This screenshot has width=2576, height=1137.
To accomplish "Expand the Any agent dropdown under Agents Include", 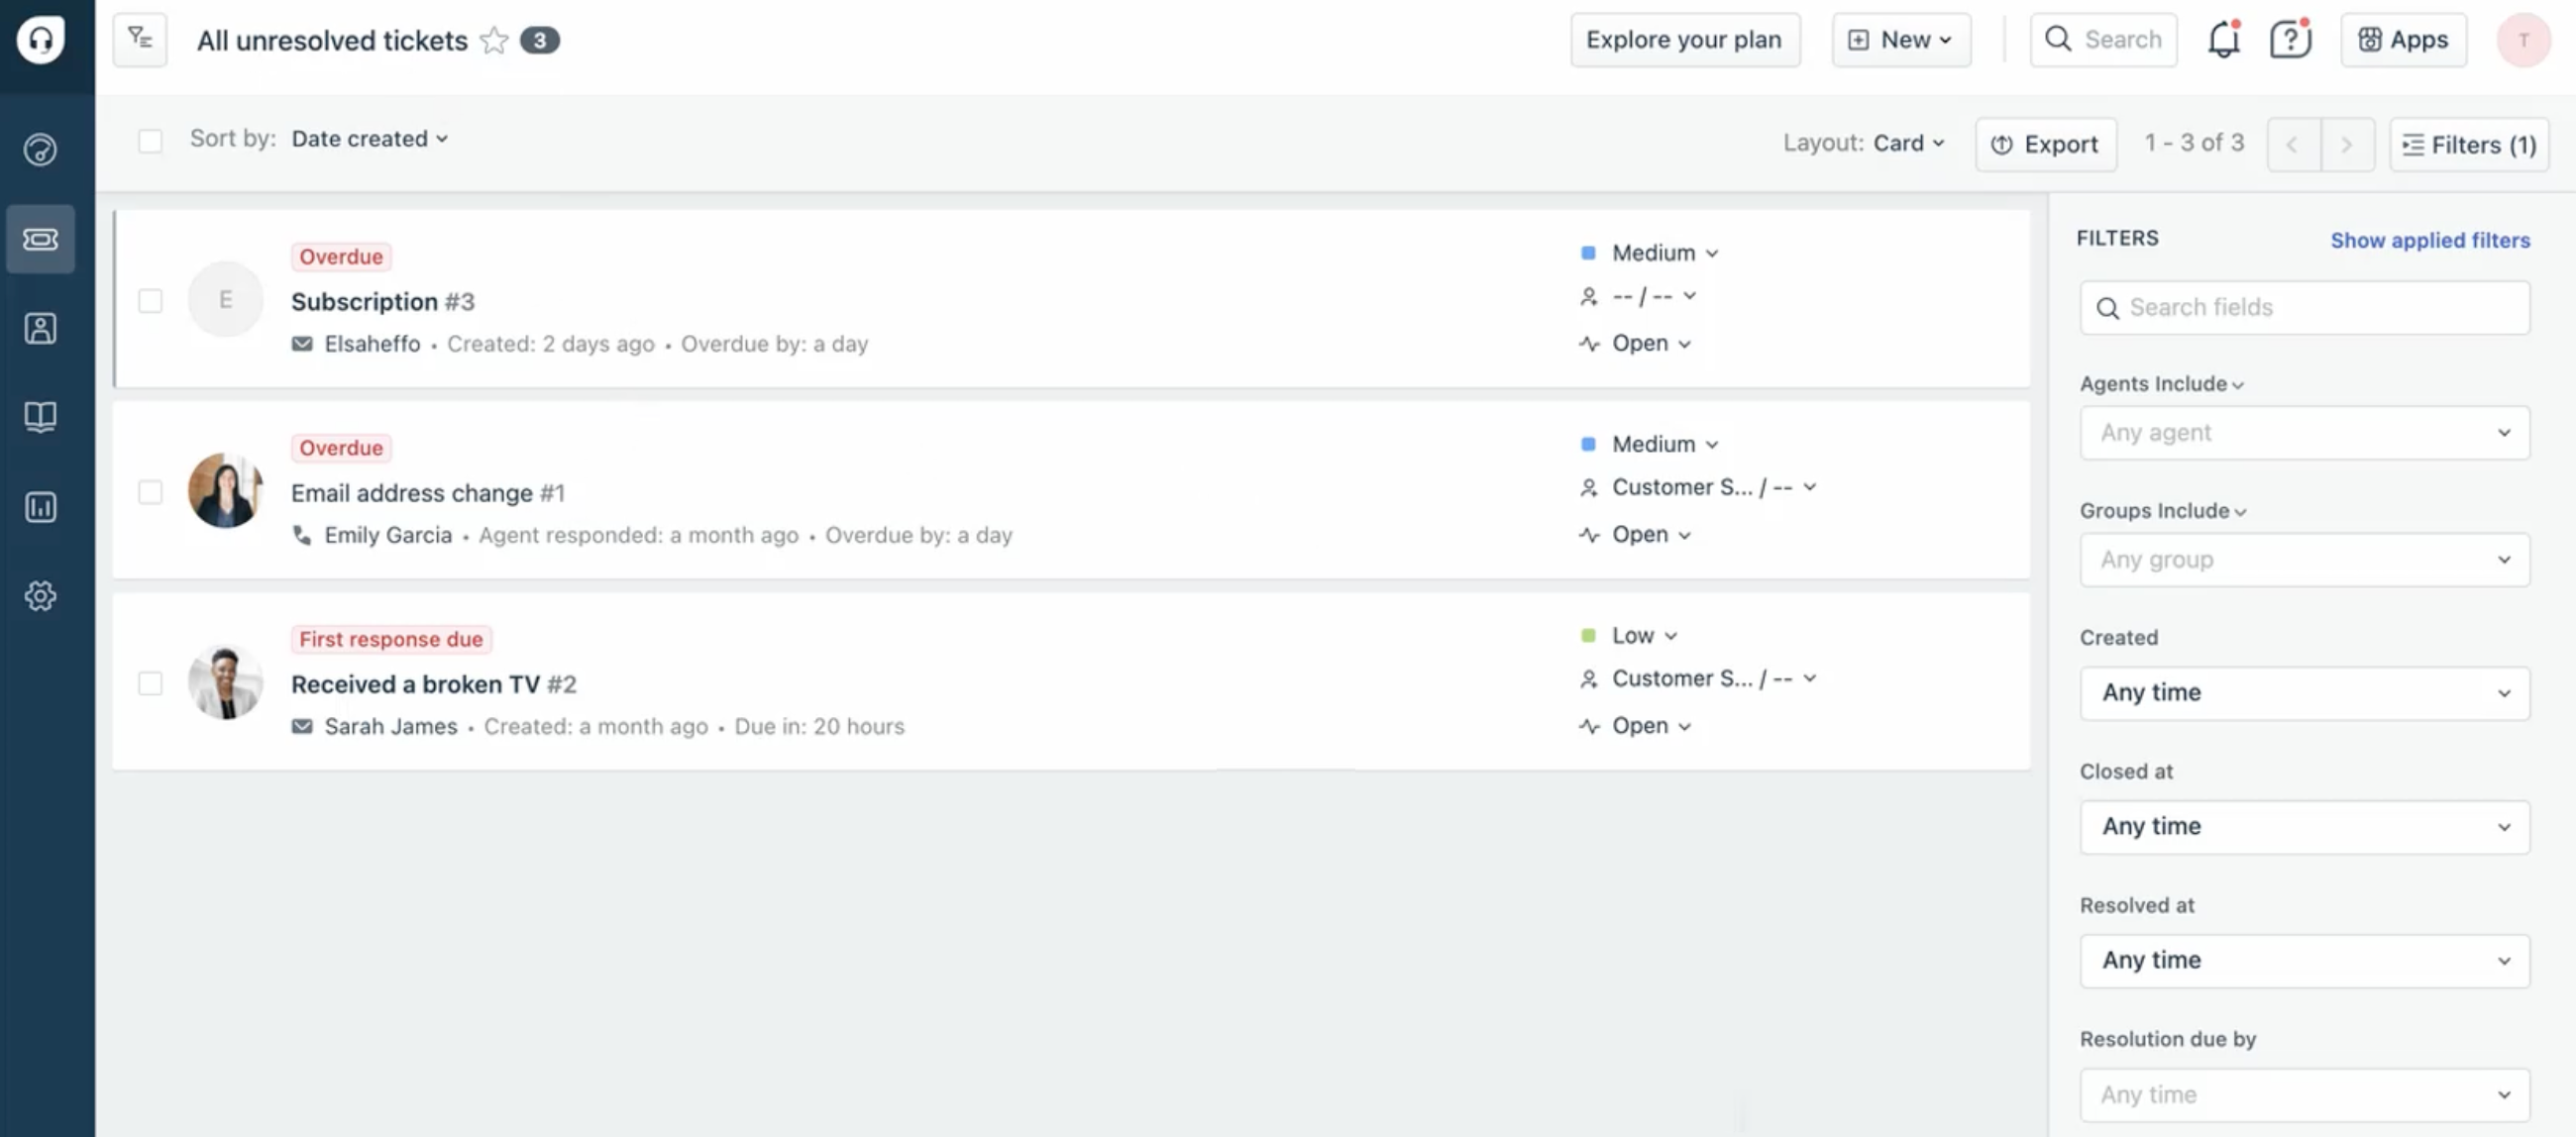I will [x=2303, y=433].
